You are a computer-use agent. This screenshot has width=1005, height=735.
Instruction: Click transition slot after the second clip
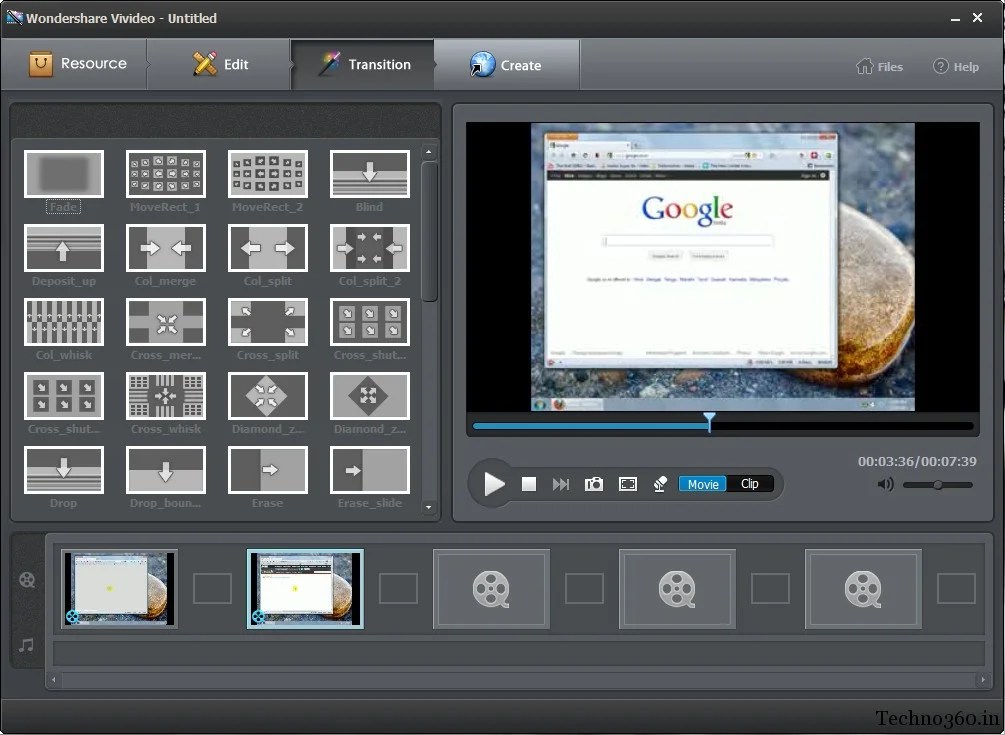tap(398, 588)
